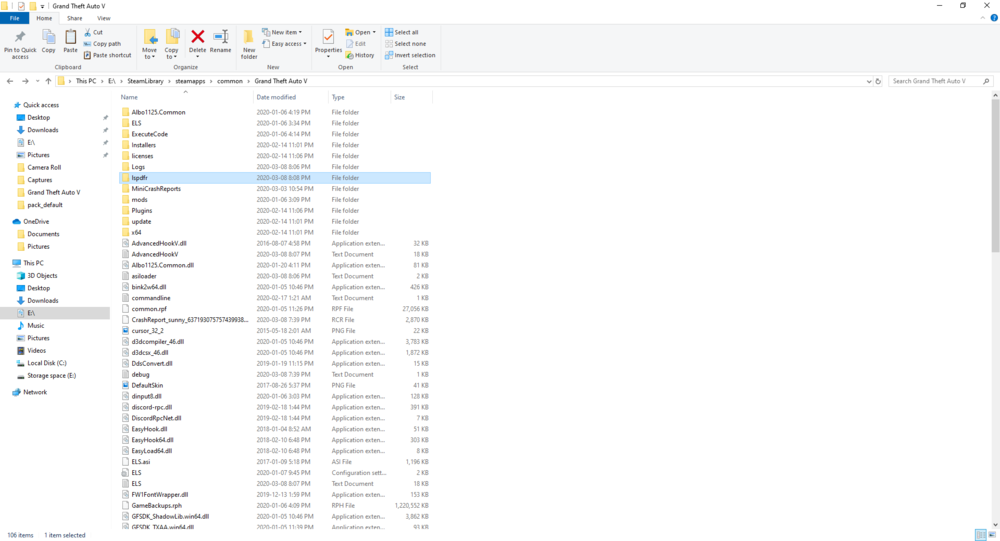Open the Move to dropdown
The width and height of the screenshot is (1000, 541).
pos(149,44)
